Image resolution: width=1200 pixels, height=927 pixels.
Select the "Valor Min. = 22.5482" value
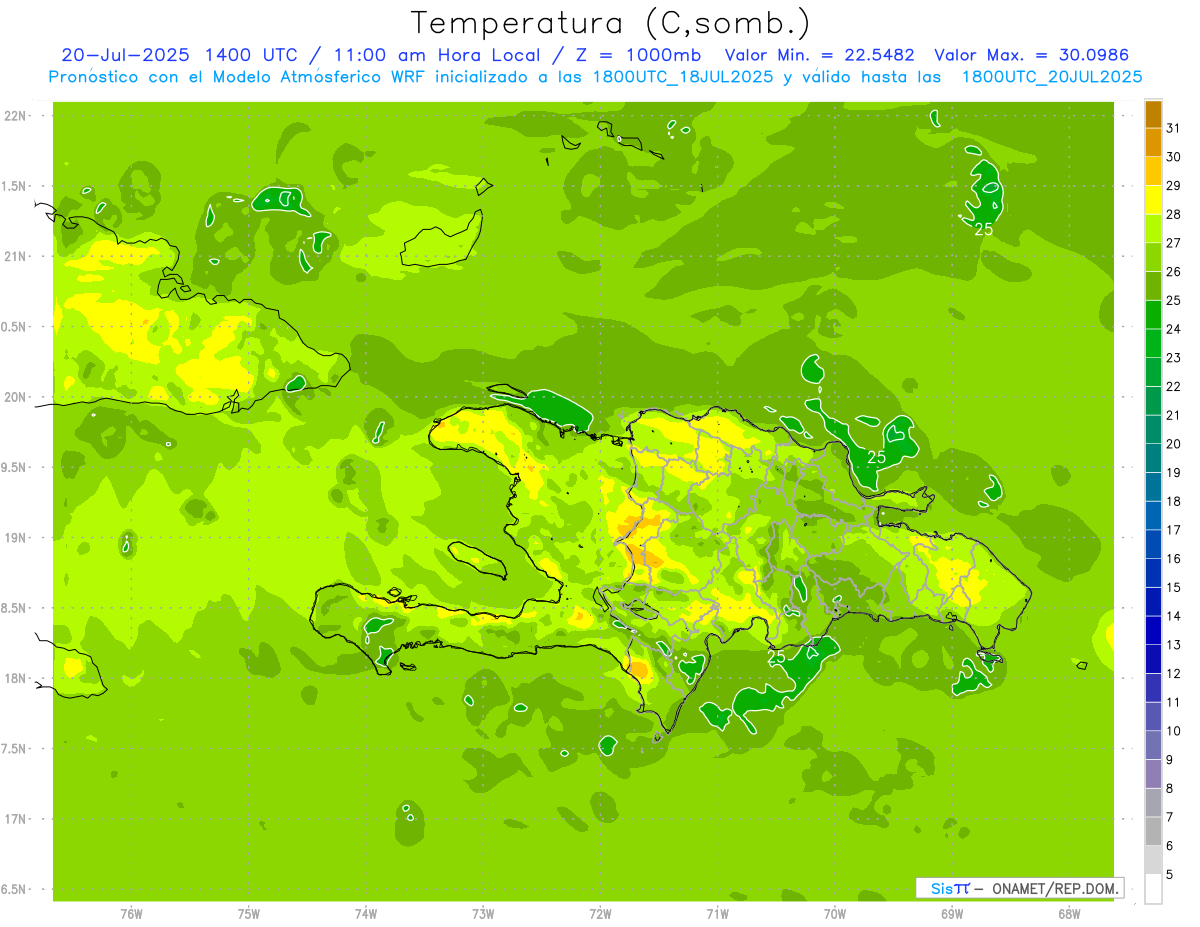[819, 55]
